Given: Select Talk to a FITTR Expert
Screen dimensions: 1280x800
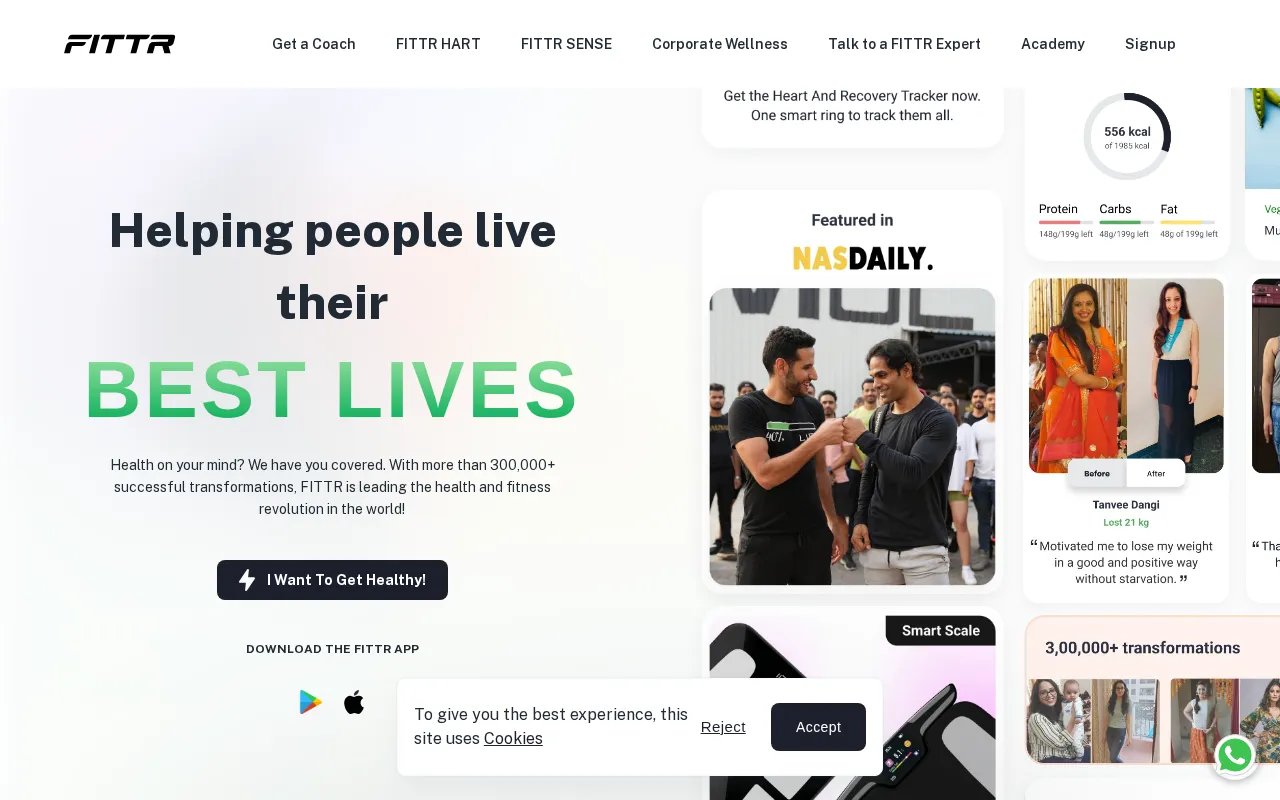Looking at the screenshot, I should coord(904,44).
